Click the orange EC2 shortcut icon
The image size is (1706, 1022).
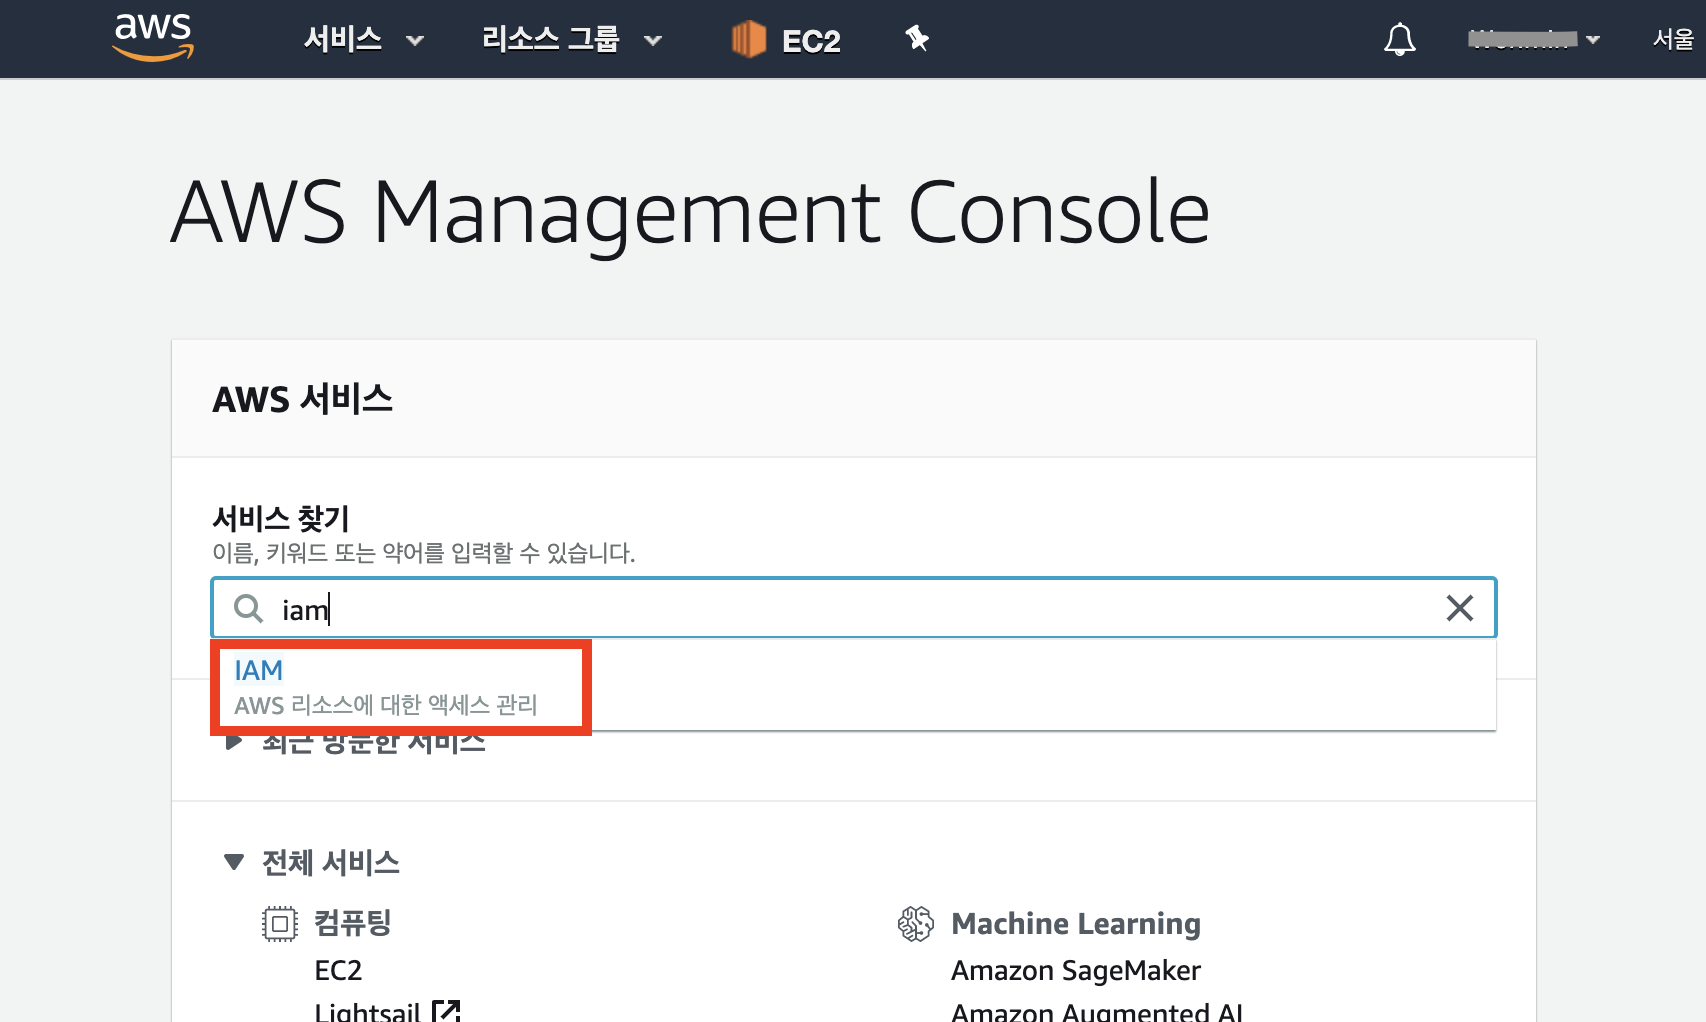pyautogui.click(x=749, y=39)
